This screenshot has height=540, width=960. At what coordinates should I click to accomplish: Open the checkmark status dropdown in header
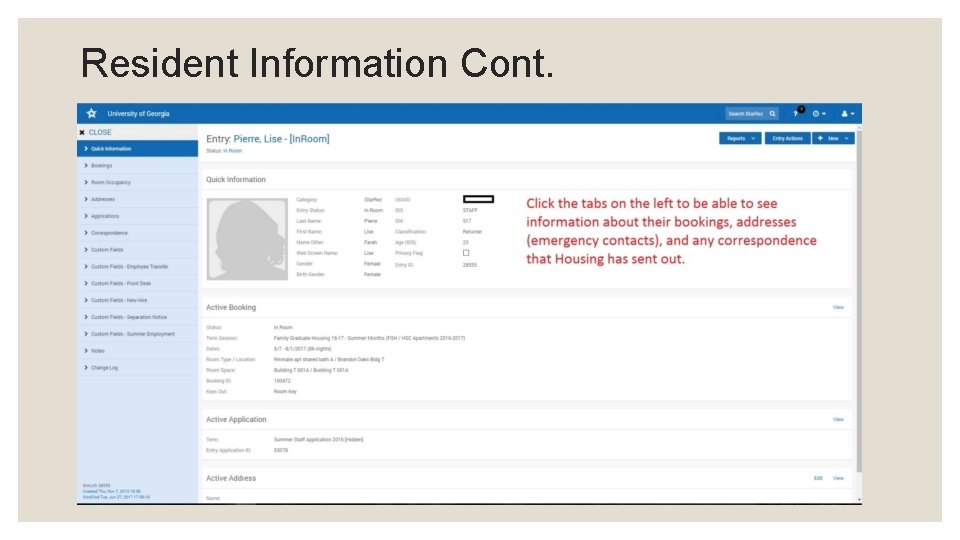(x=819, y=114)
